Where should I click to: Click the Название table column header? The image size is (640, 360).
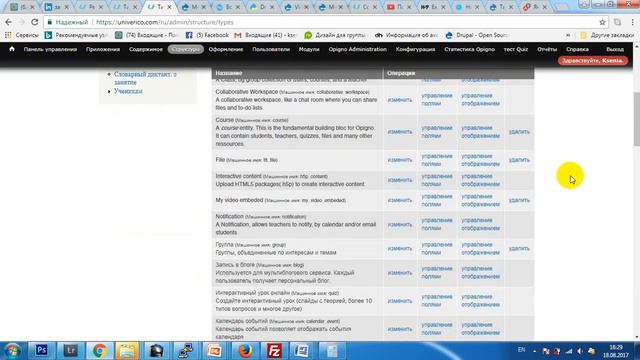tap(229, 73)
